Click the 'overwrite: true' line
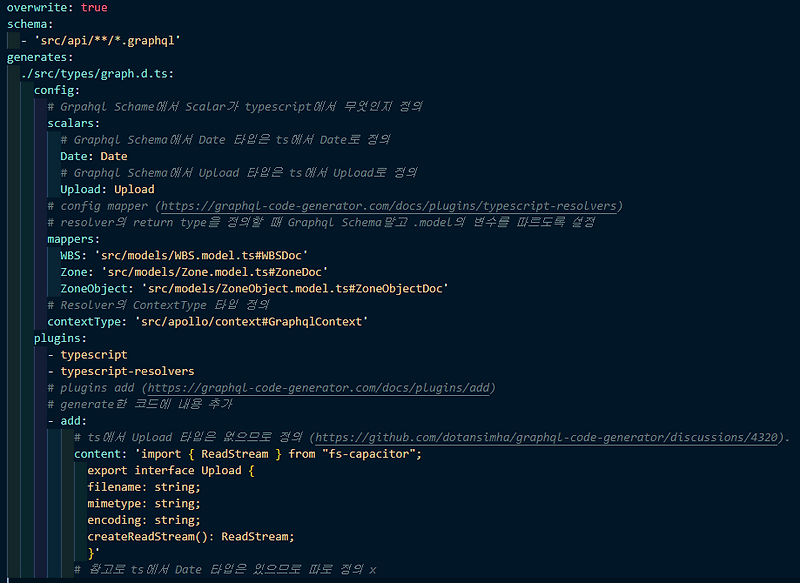Screen dimensions: 800x583 (x=57, y=8)
